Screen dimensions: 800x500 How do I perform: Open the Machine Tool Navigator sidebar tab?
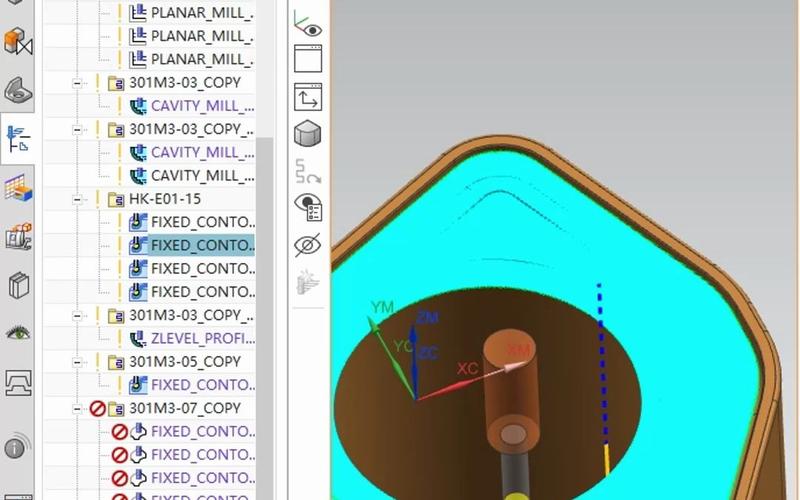click(x=18, y=236)
